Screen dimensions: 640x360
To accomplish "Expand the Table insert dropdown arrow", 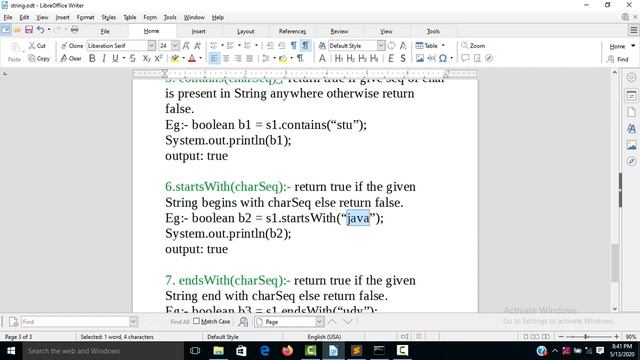I will 443,46.
